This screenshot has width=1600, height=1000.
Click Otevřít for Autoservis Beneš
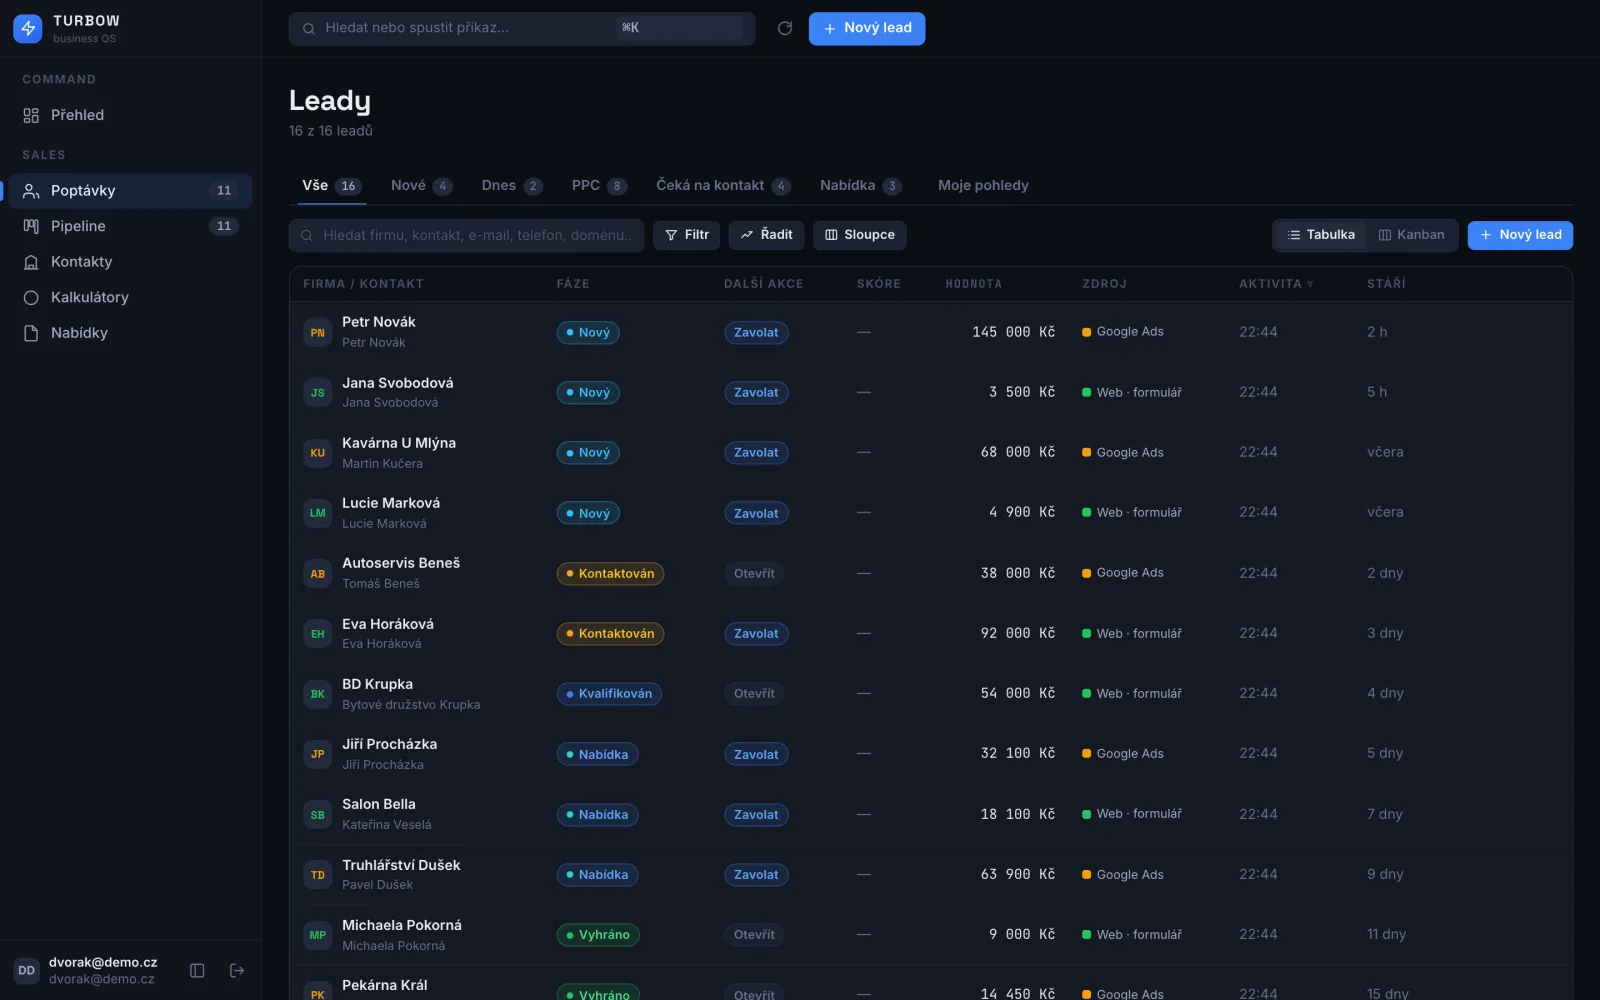point(754,574)
